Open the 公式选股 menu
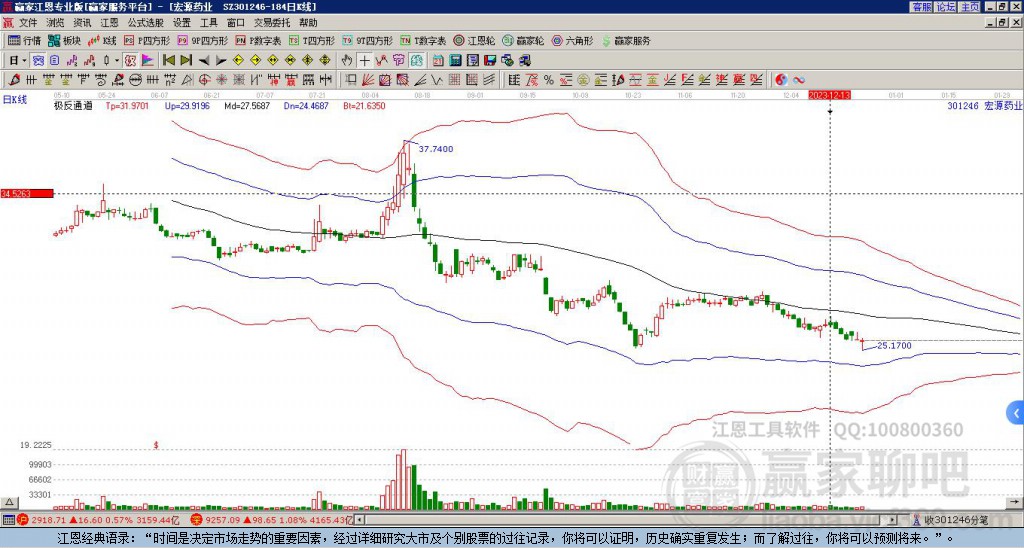Image resolution: width=1024 pixels, height=548 pixels. coord(146,23)
